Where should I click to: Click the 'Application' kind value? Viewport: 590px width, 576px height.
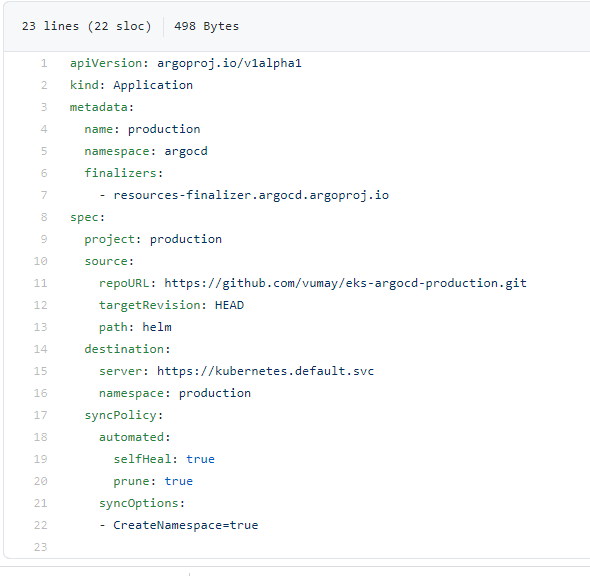(x=153, y=85)
